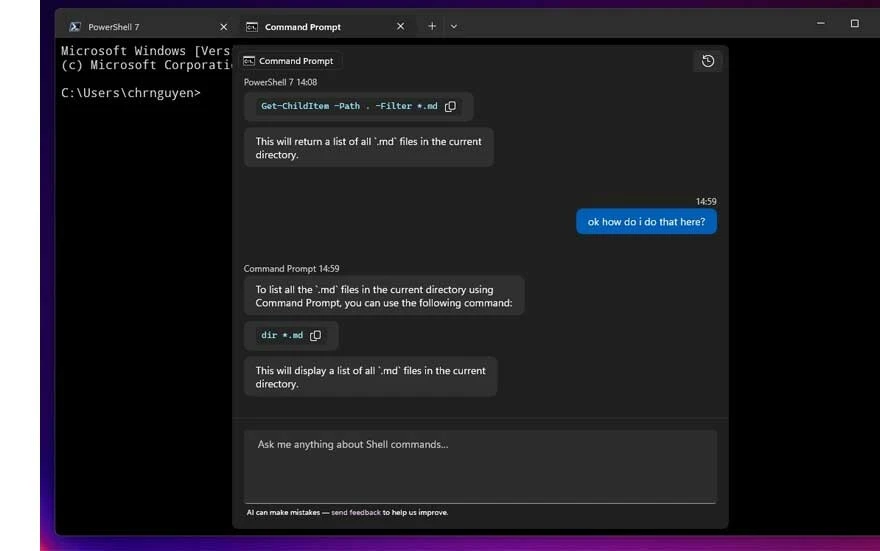Image resolution: width=880 pixels, height=551 pixels.
Task: Switch to the PowerShell 7 tab
Action: click(148, 26)
